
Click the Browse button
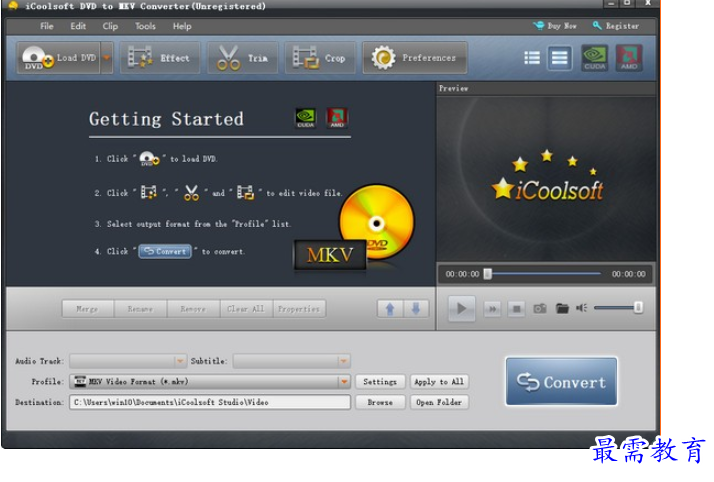pos(380,402)
